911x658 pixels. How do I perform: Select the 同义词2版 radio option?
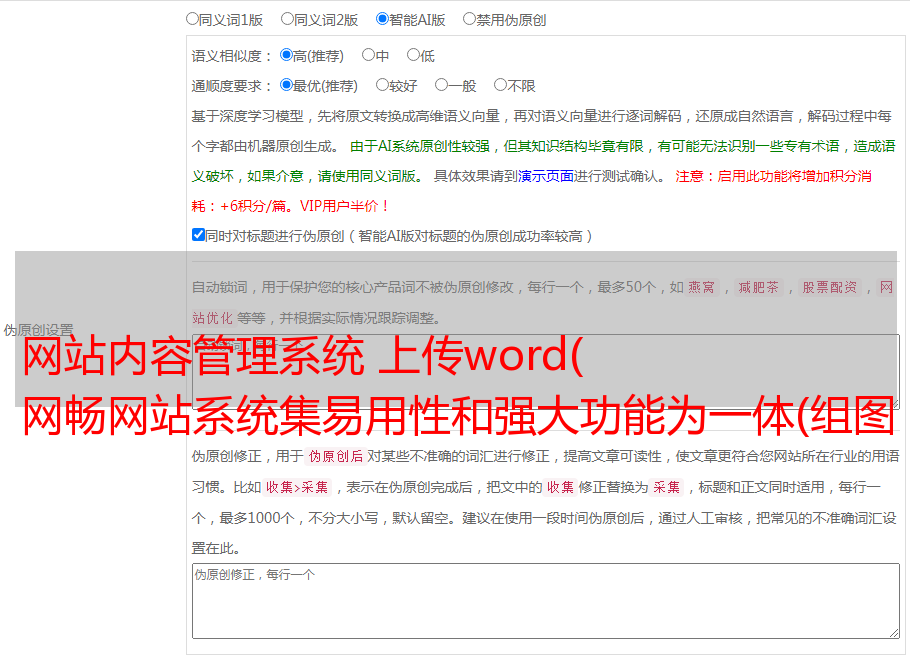pos(287,19)
